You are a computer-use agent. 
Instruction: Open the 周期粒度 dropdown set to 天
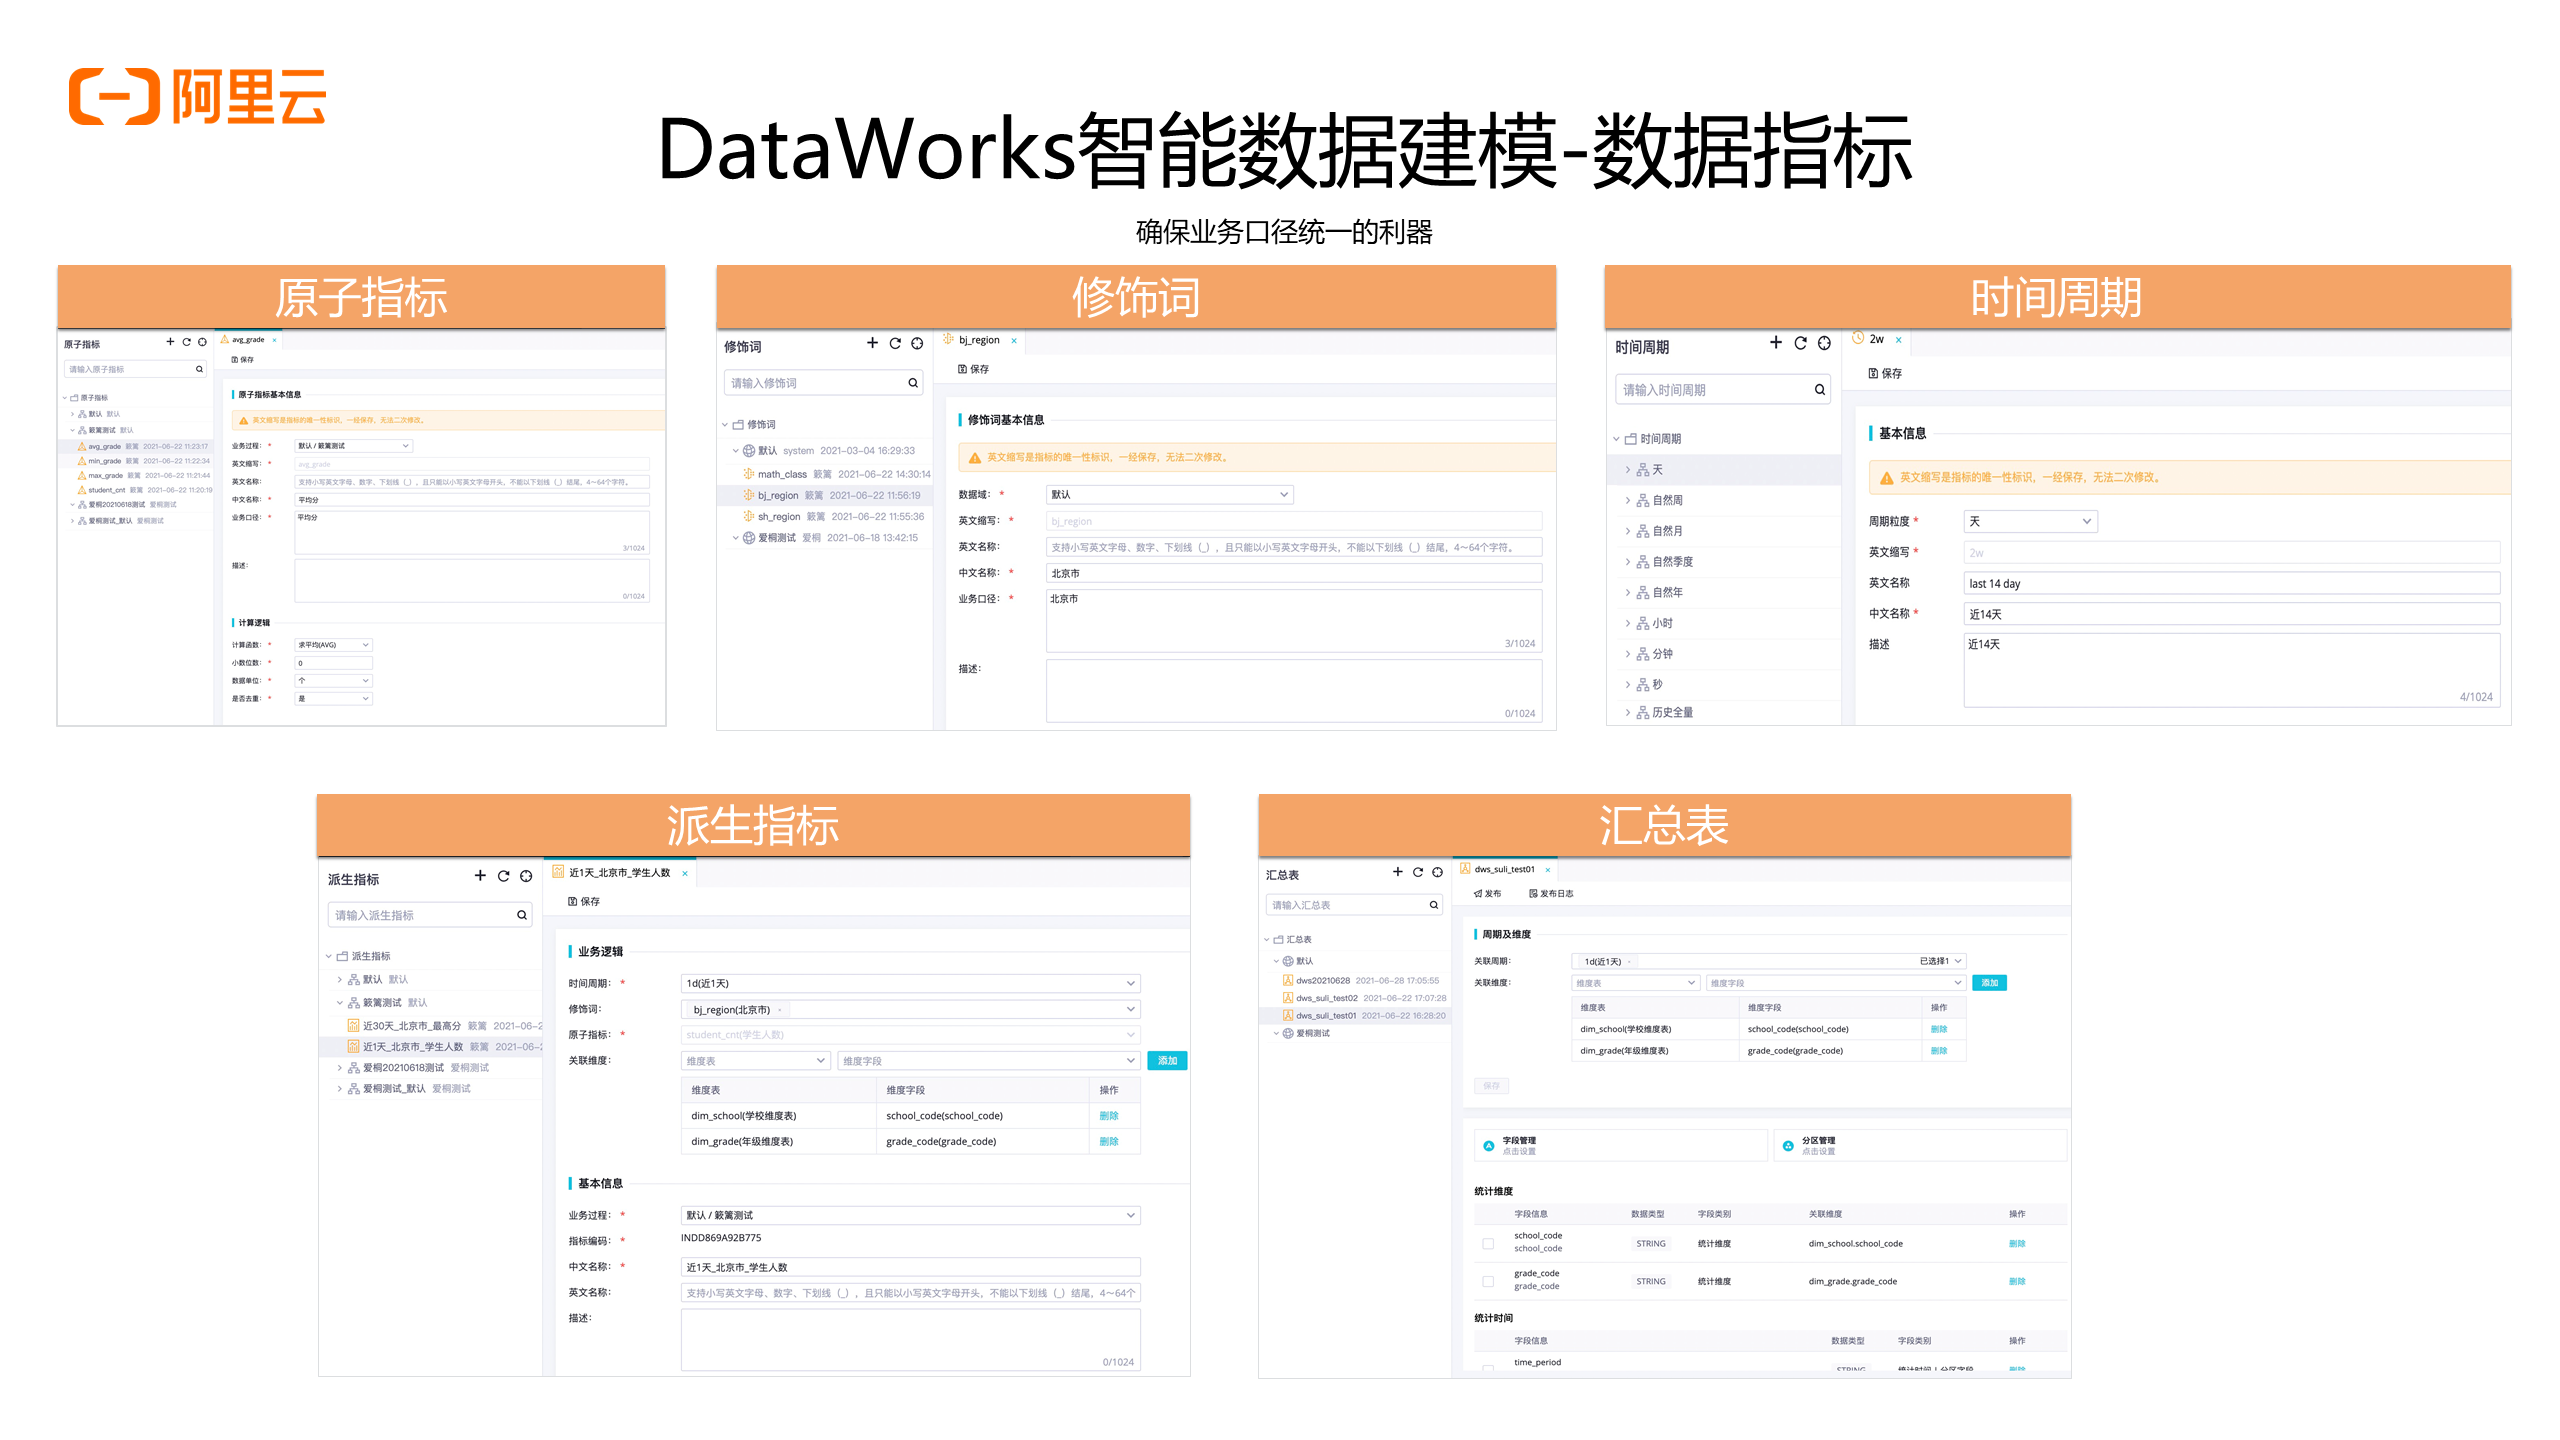2030,521
